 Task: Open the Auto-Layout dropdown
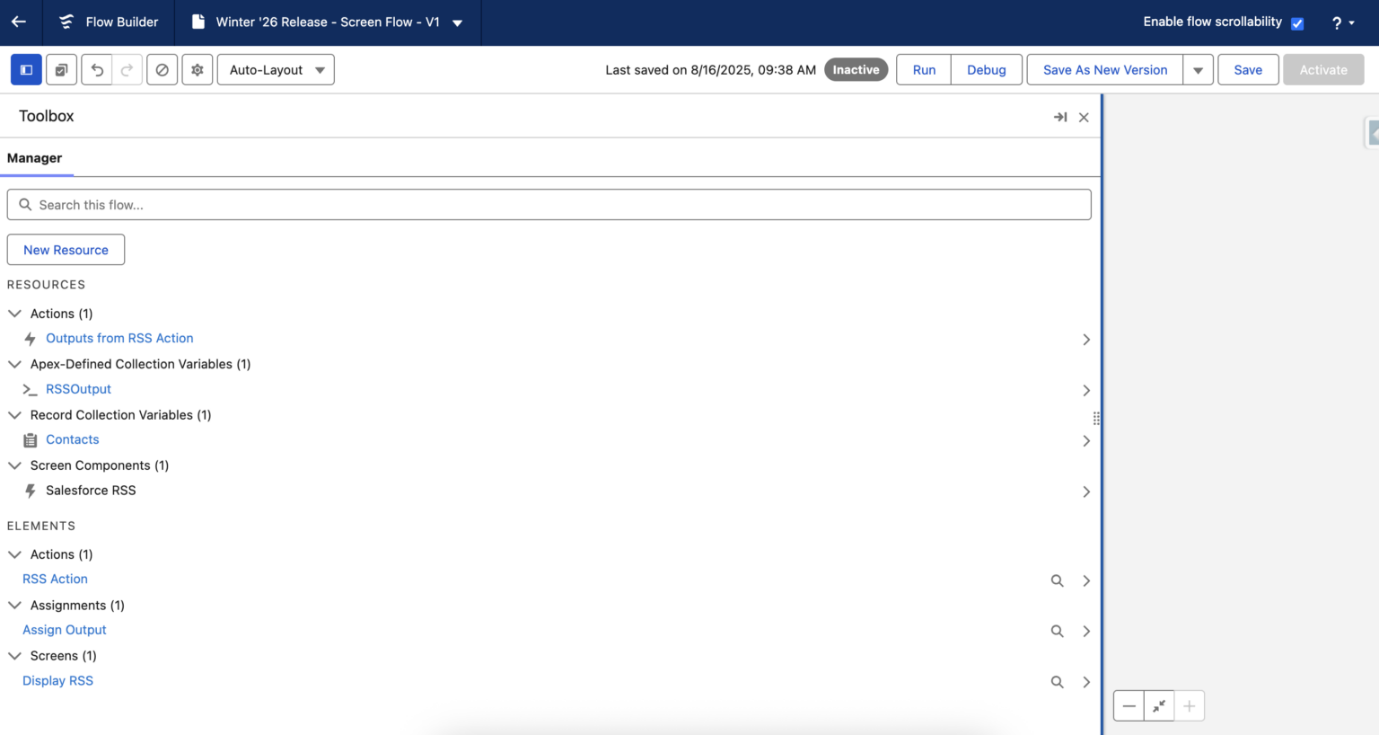(x=275, y=69)
